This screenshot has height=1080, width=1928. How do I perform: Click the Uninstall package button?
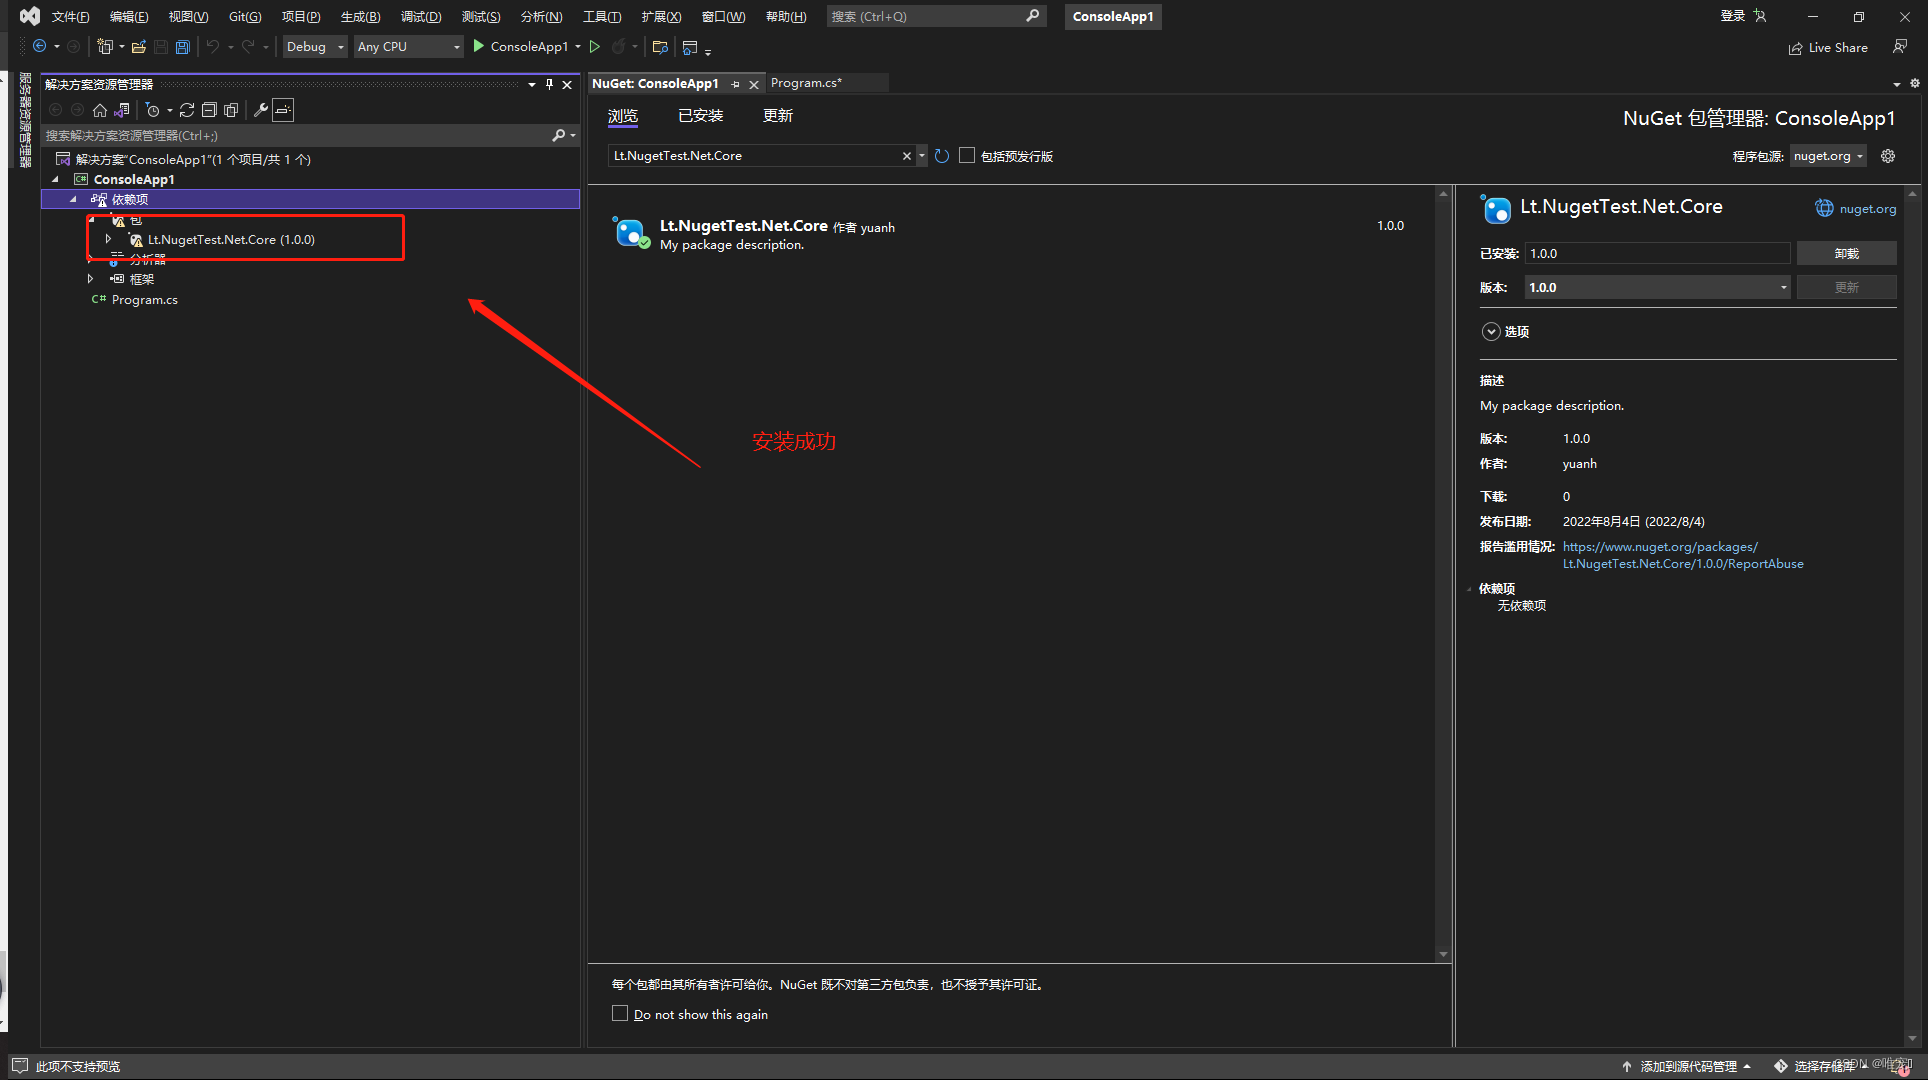[1846, 254]
